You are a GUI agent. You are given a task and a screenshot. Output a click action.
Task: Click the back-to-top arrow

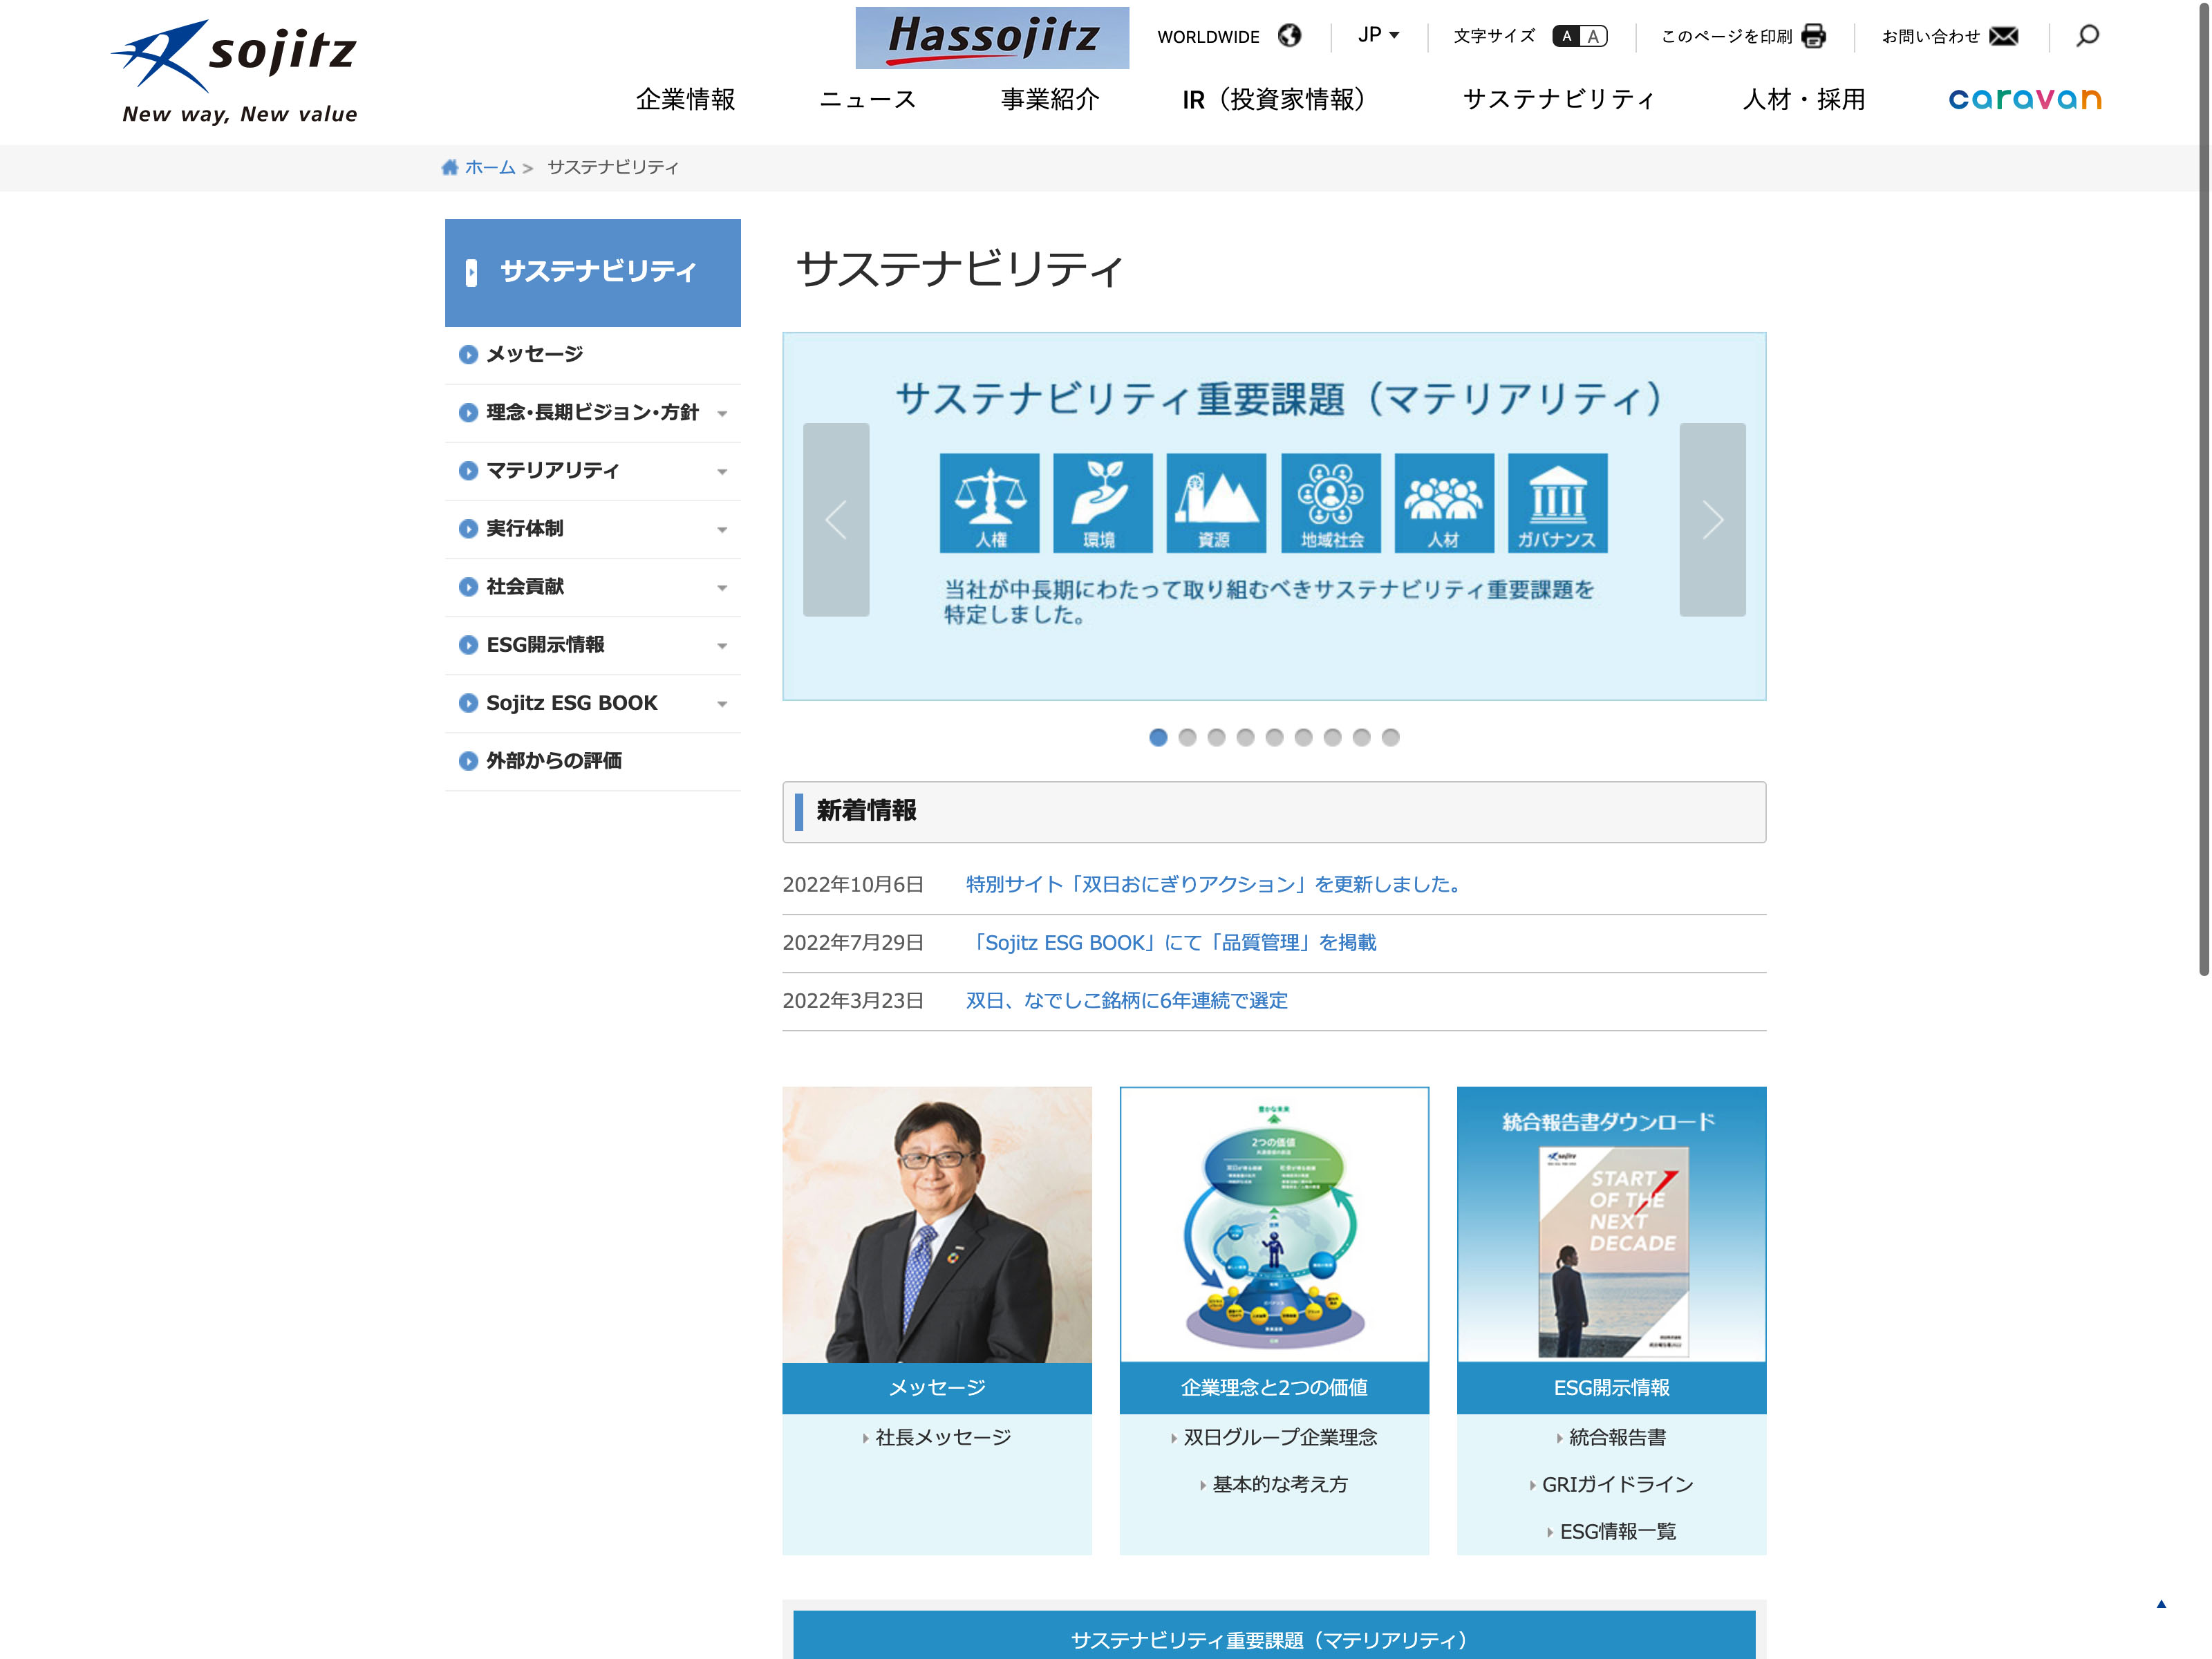pos(2161,1604)
